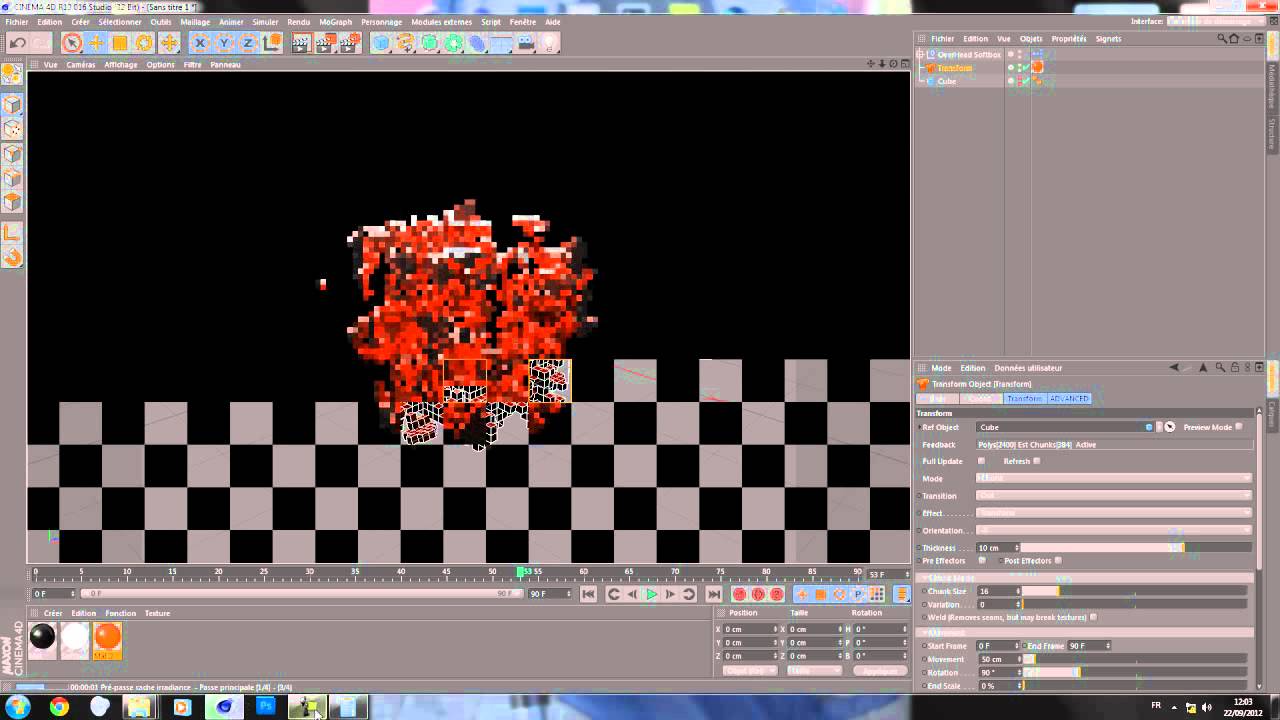Open the Rendu menu

[298, 22]
